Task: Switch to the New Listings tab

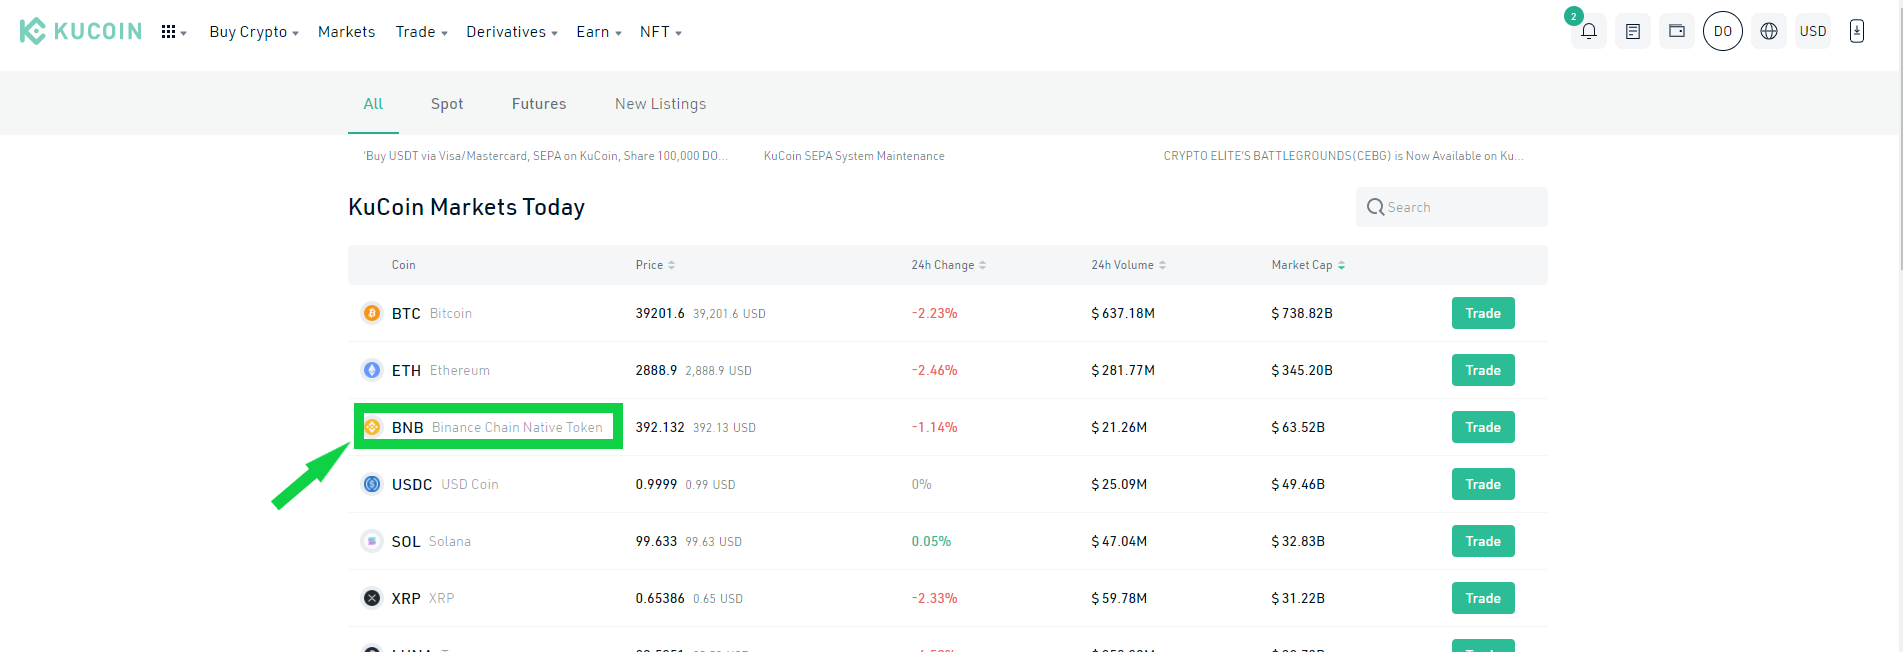Action: (x=660, y=104)
